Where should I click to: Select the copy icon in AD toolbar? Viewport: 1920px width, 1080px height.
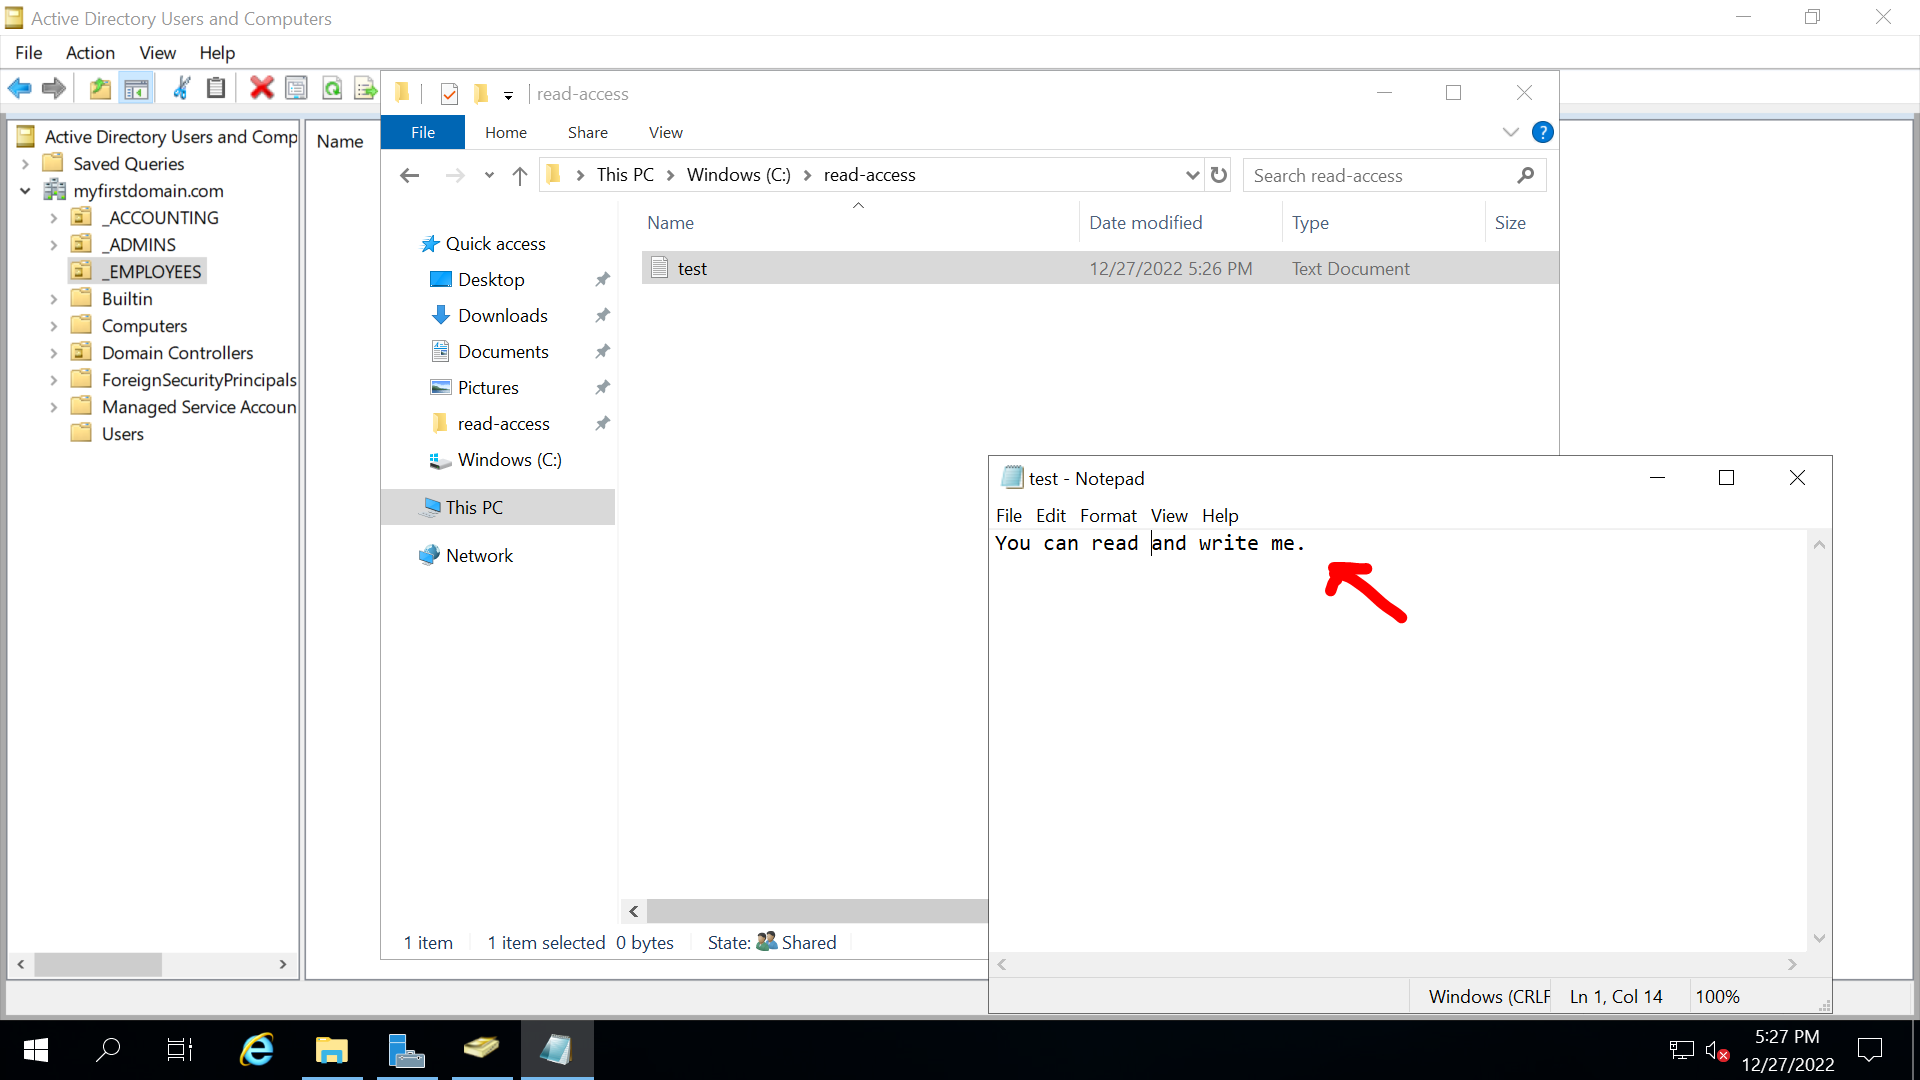[216, 88]
